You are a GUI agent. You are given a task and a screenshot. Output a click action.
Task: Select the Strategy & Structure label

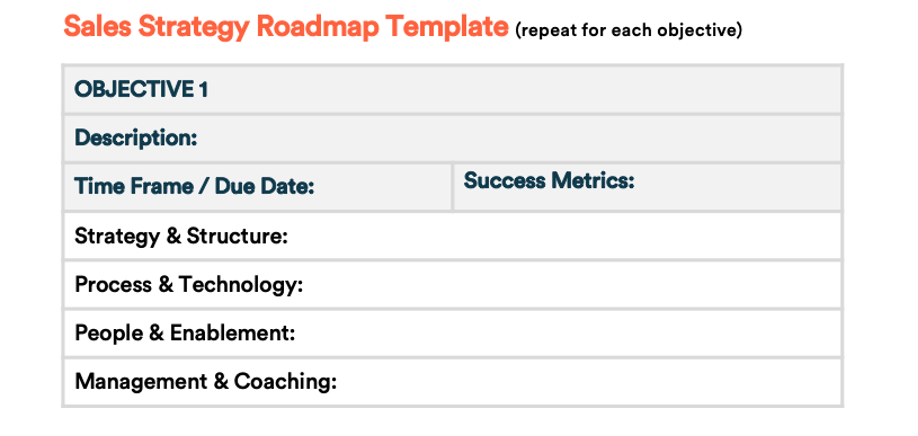coord(181,236)
